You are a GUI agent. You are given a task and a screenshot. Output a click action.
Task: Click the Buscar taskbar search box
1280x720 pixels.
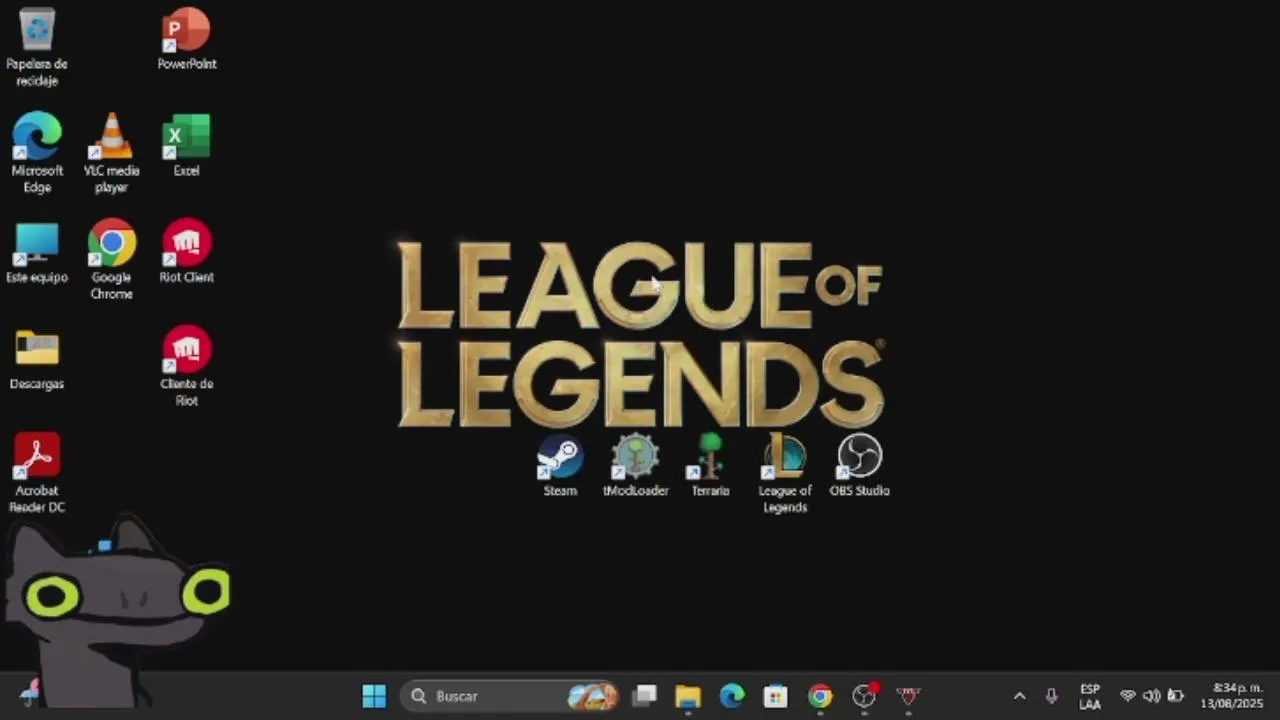[510, 696]
